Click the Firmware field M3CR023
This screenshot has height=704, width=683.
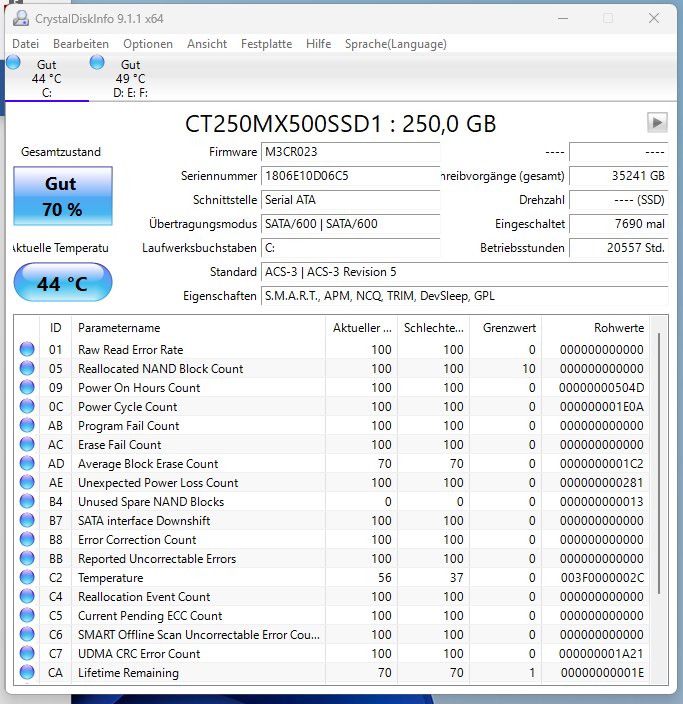coord(350,152)
